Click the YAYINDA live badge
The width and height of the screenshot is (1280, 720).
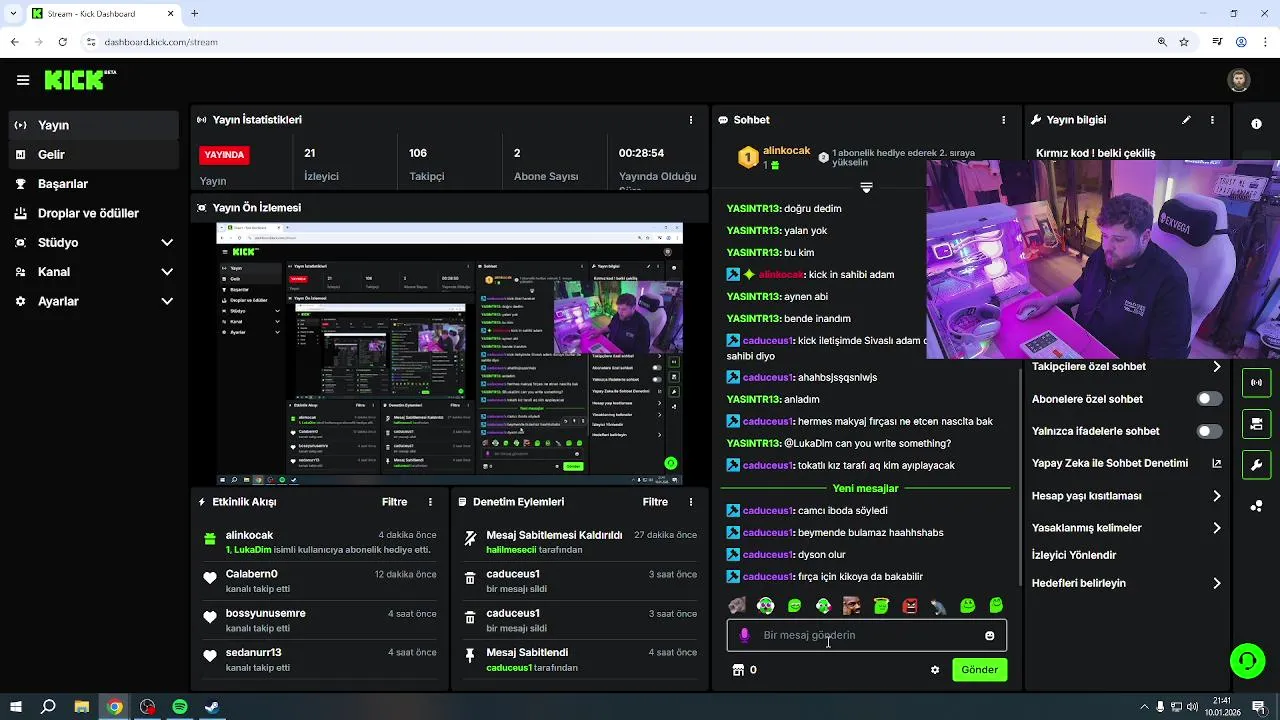(x=224, y=155)
